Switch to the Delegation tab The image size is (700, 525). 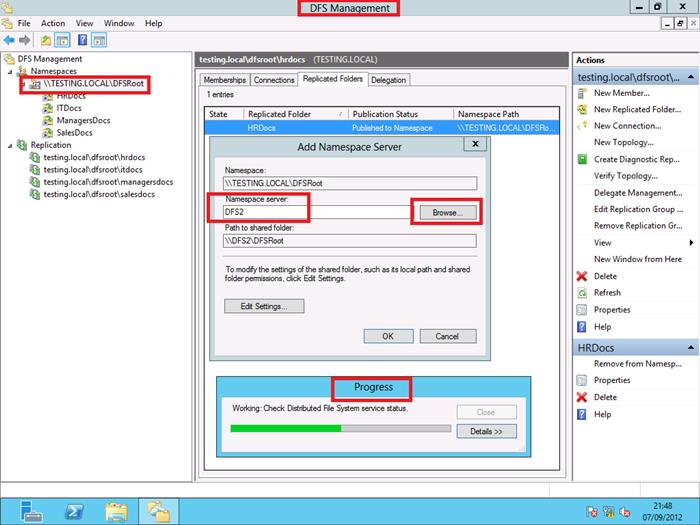point(388,80)
